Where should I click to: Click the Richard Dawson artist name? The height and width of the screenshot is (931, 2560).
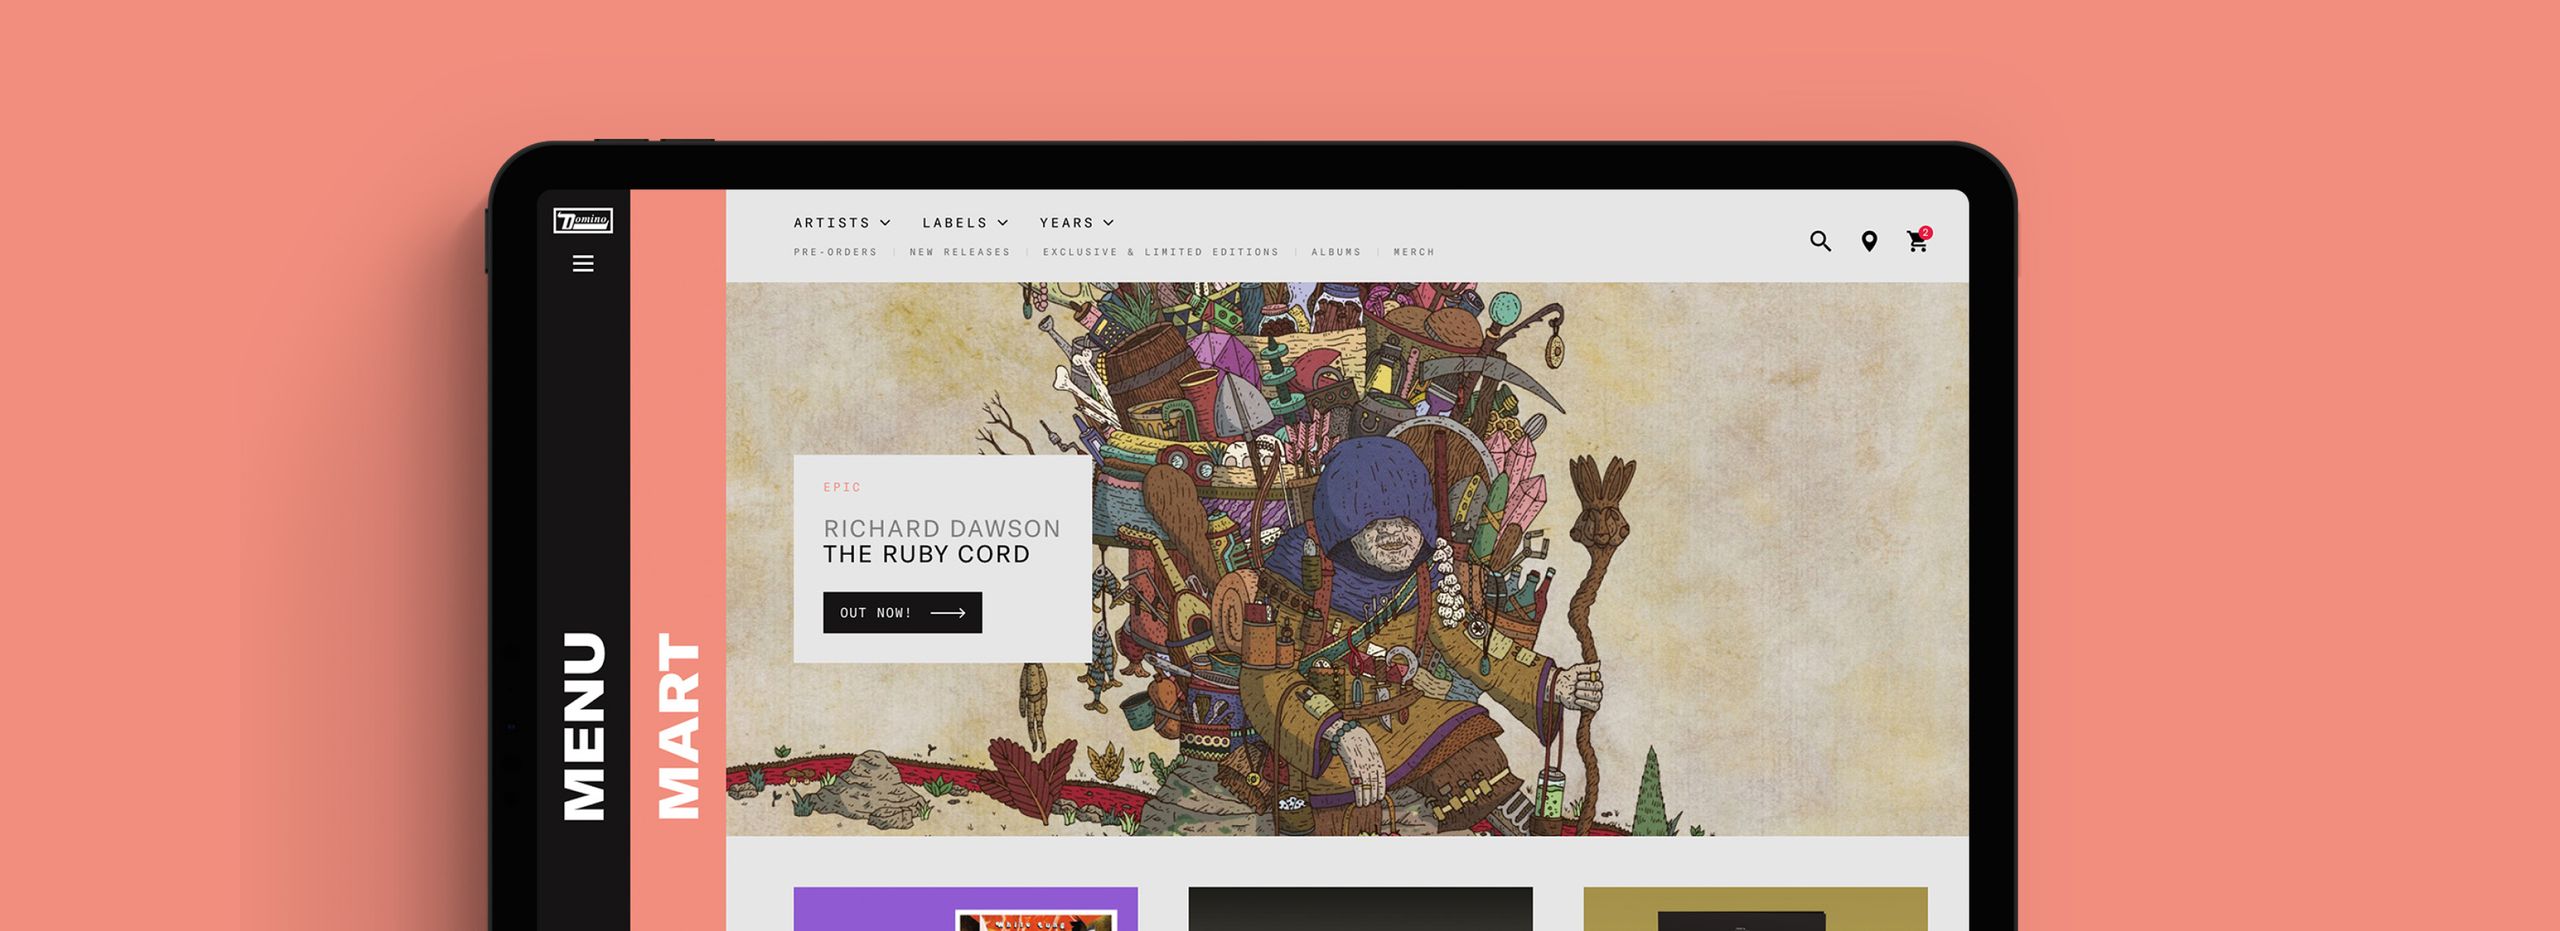point(941,528)
